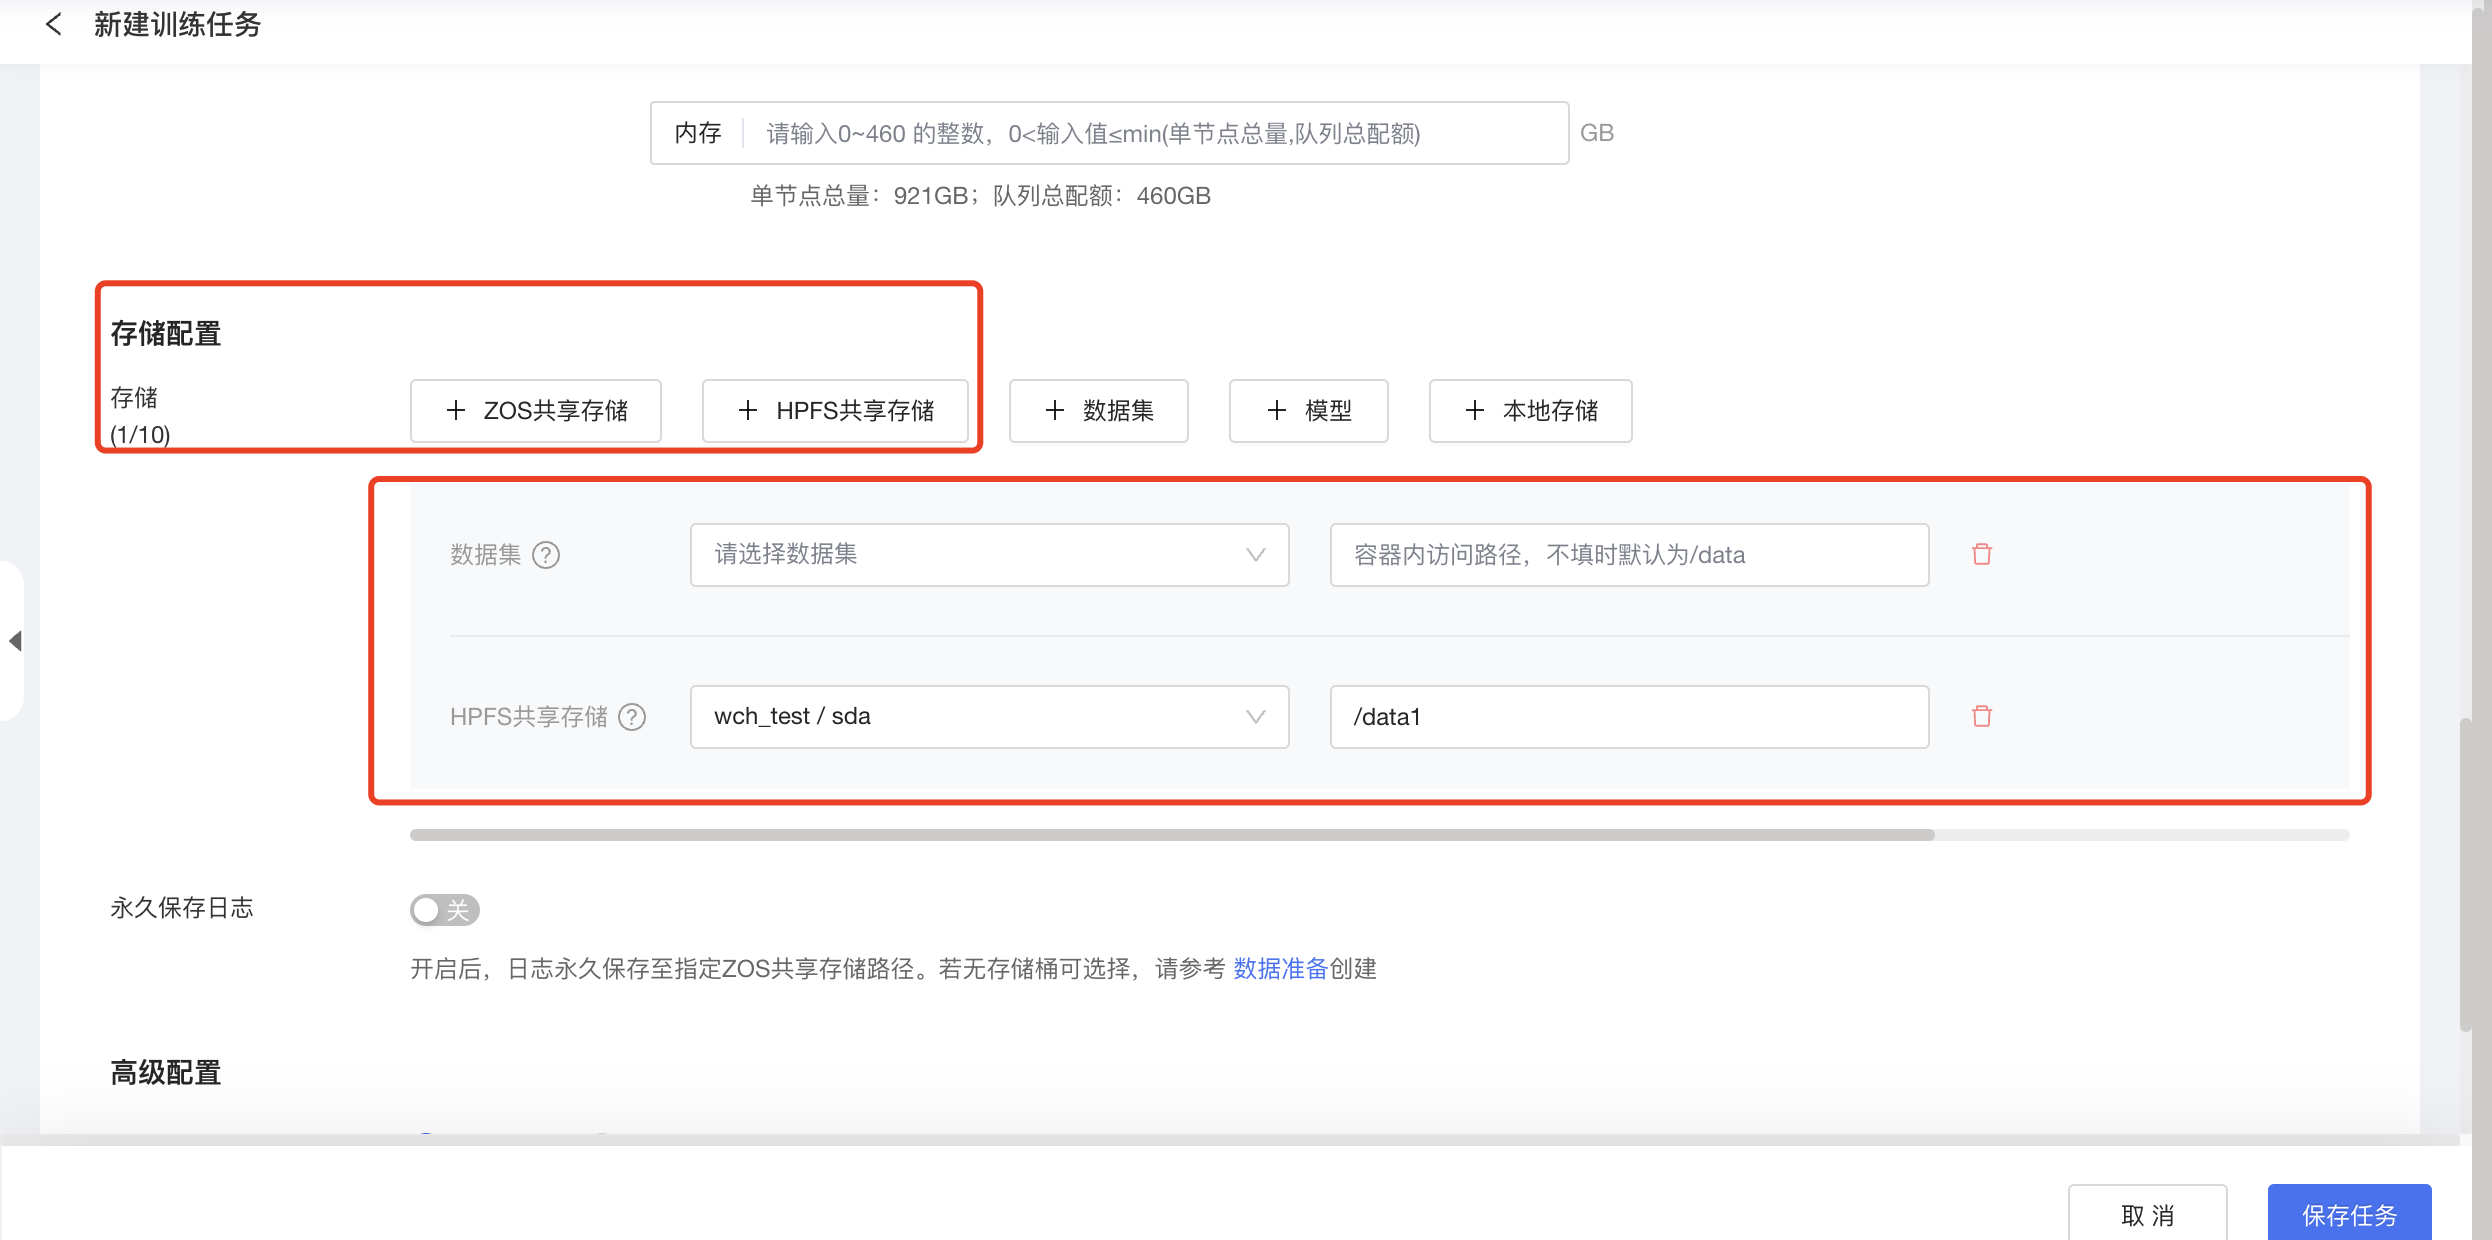Viewport: 2492px width, 1240px height.
Task: Open the 数据准备 link
Action: pyautogui.click(x=1280, y=968)
